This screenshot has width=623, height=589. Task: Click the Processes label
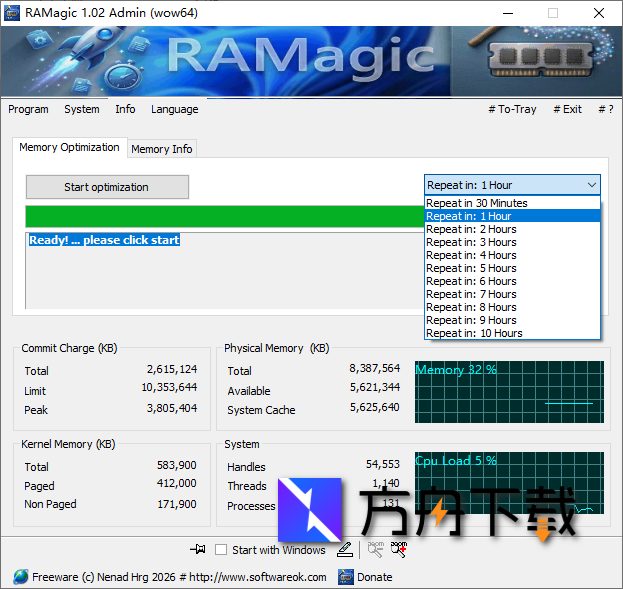coord(251,506)
